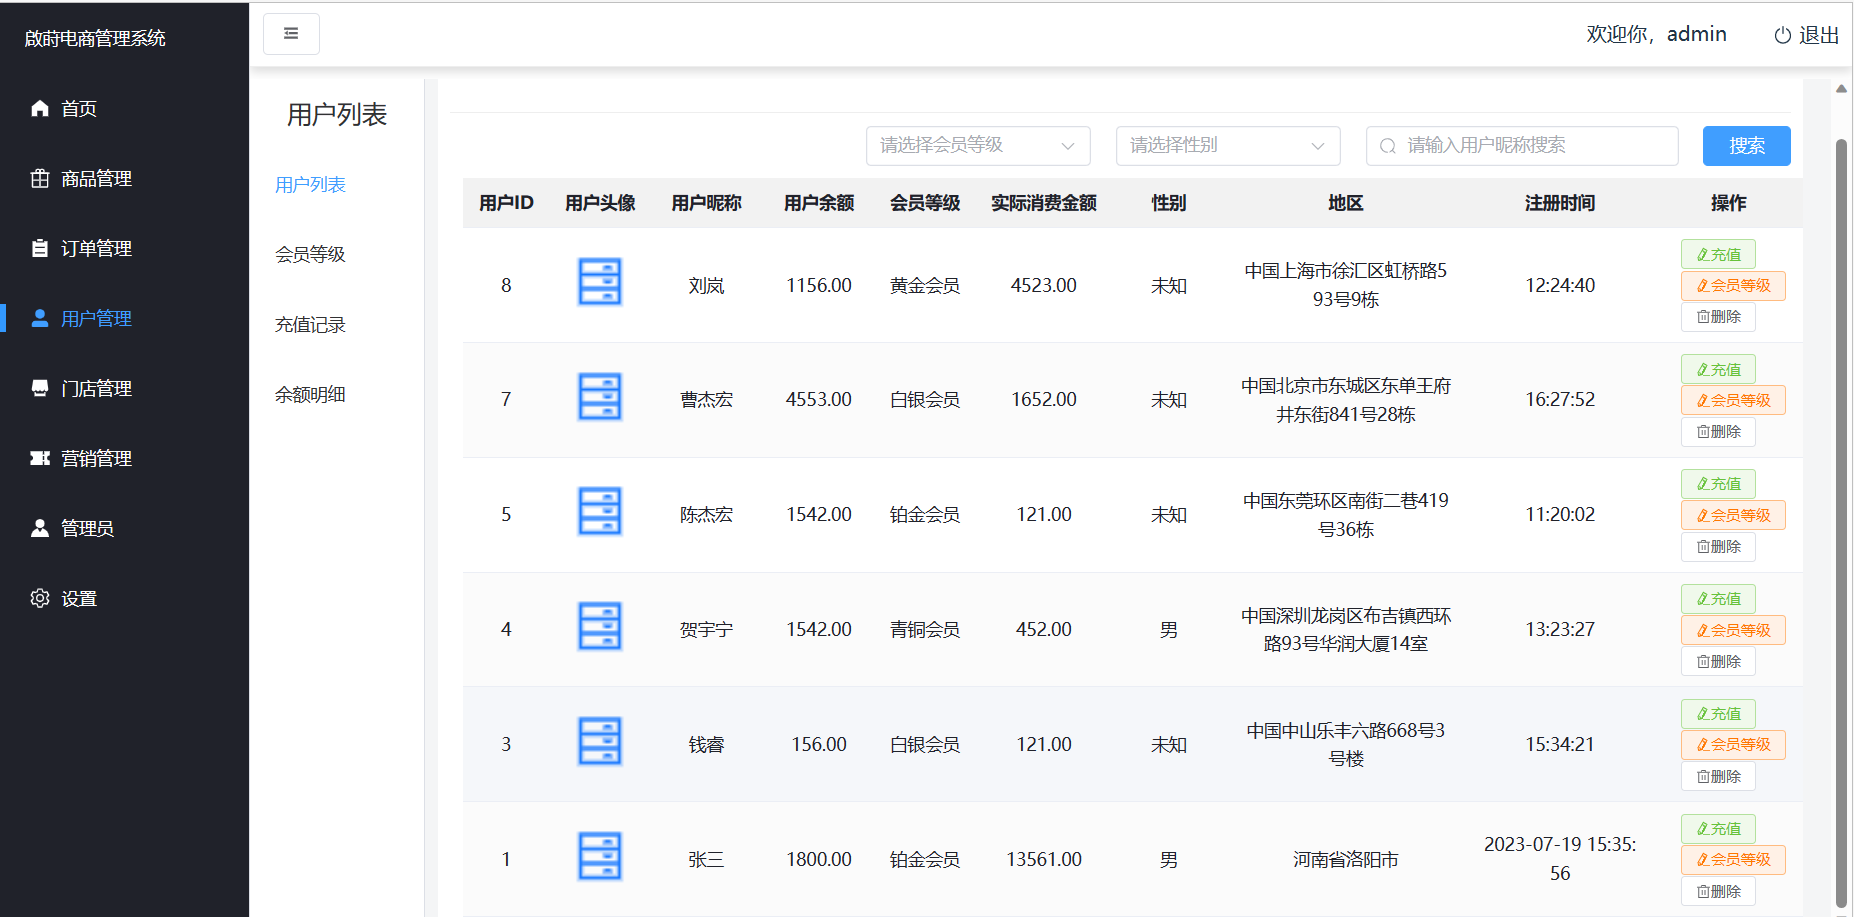Open avatar image of user 张三

click(600, 857)
